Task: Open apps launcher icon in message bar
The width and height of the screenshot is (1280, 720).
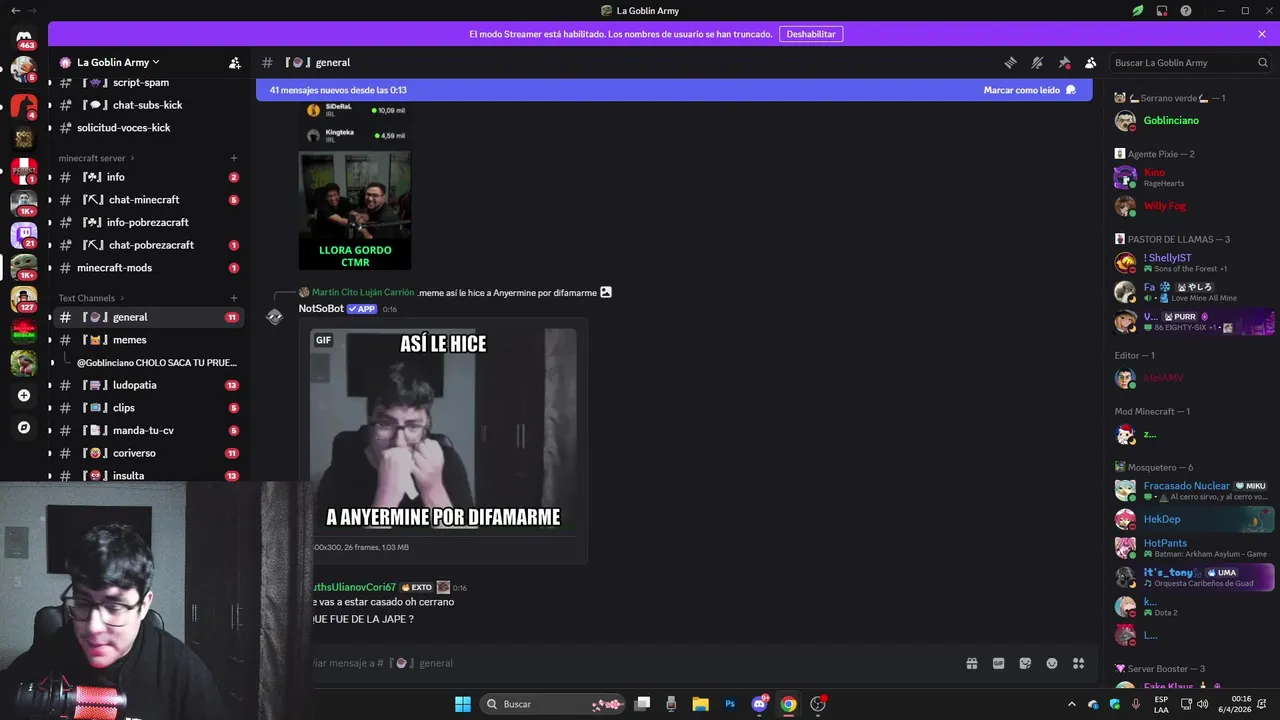Action: click(1079, 663)
